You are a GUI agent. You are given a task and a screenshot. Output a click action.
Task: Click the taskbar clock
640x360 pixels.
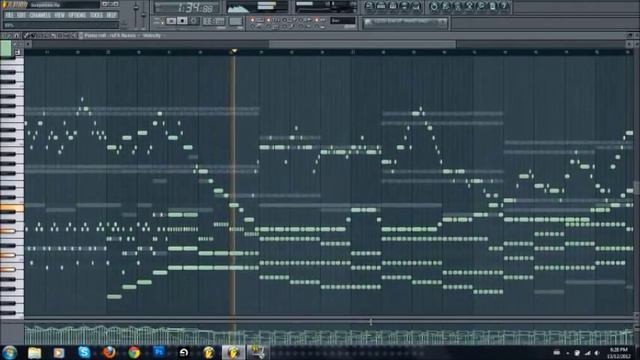619,353
